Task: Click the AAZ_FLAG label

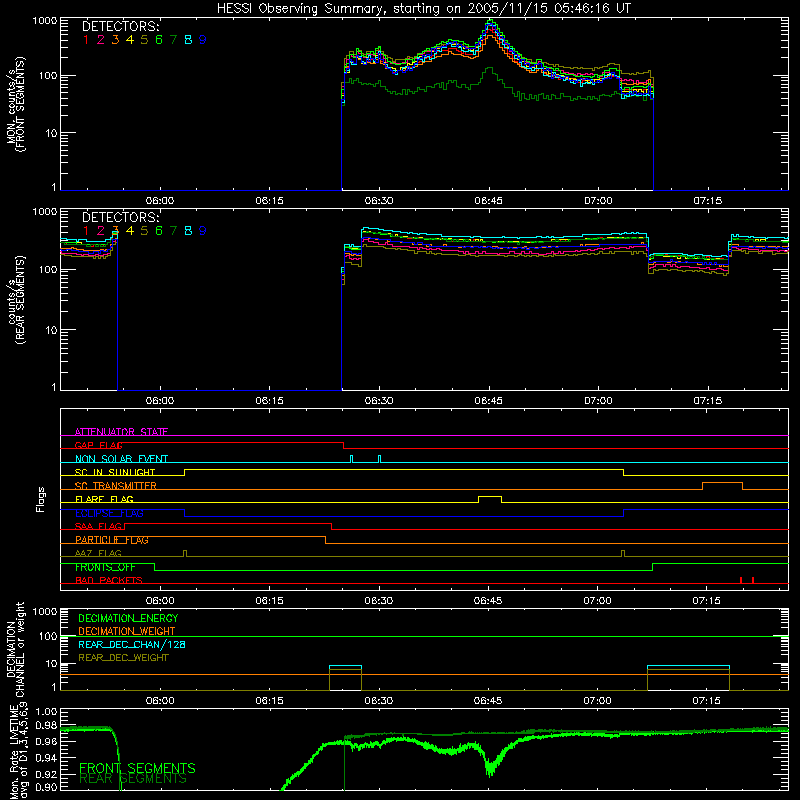Action: click(98, 553)
